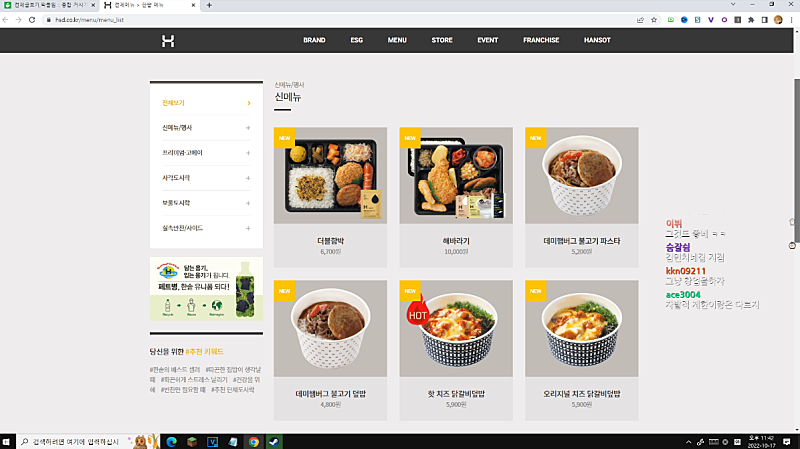
Task: Click the 오리지널 치즈 닭갈비덮밥 name
Action: [x=582, y=394]
